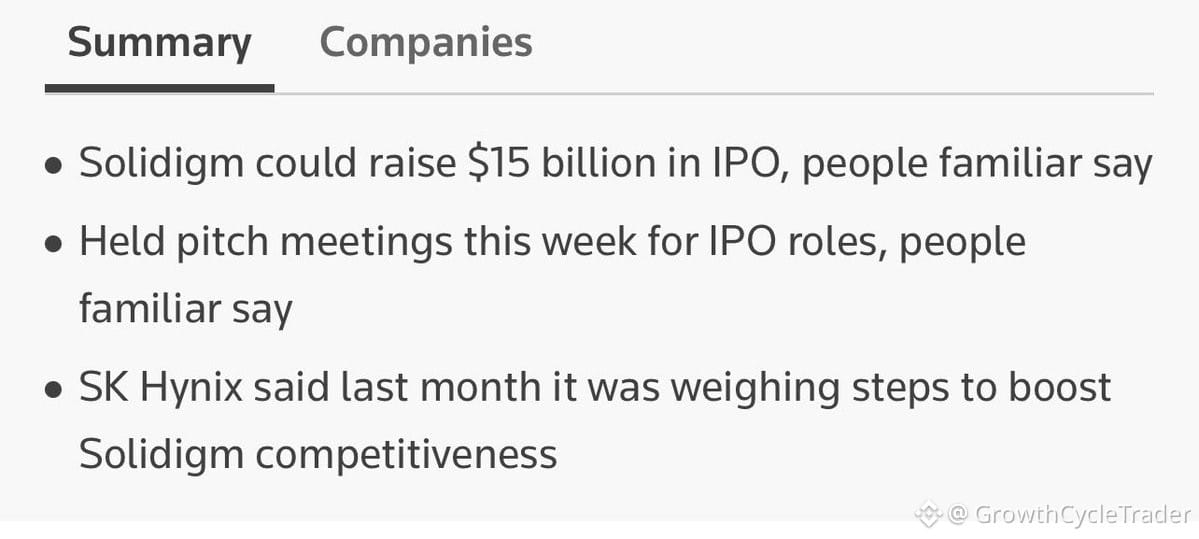
Task: Click the diamond logo icon in the watermark
Action: click(928, 515)
